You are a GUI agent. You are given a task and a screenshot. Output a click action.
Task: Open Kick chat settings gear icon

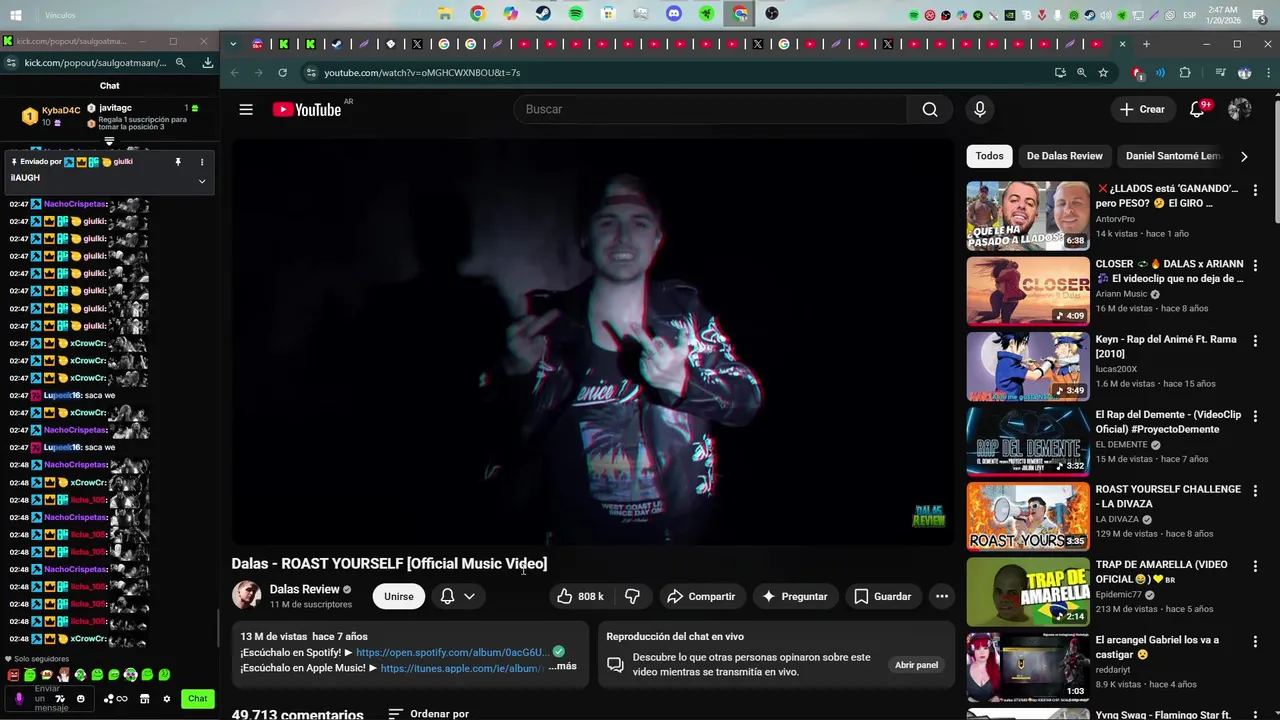[167, 698]
